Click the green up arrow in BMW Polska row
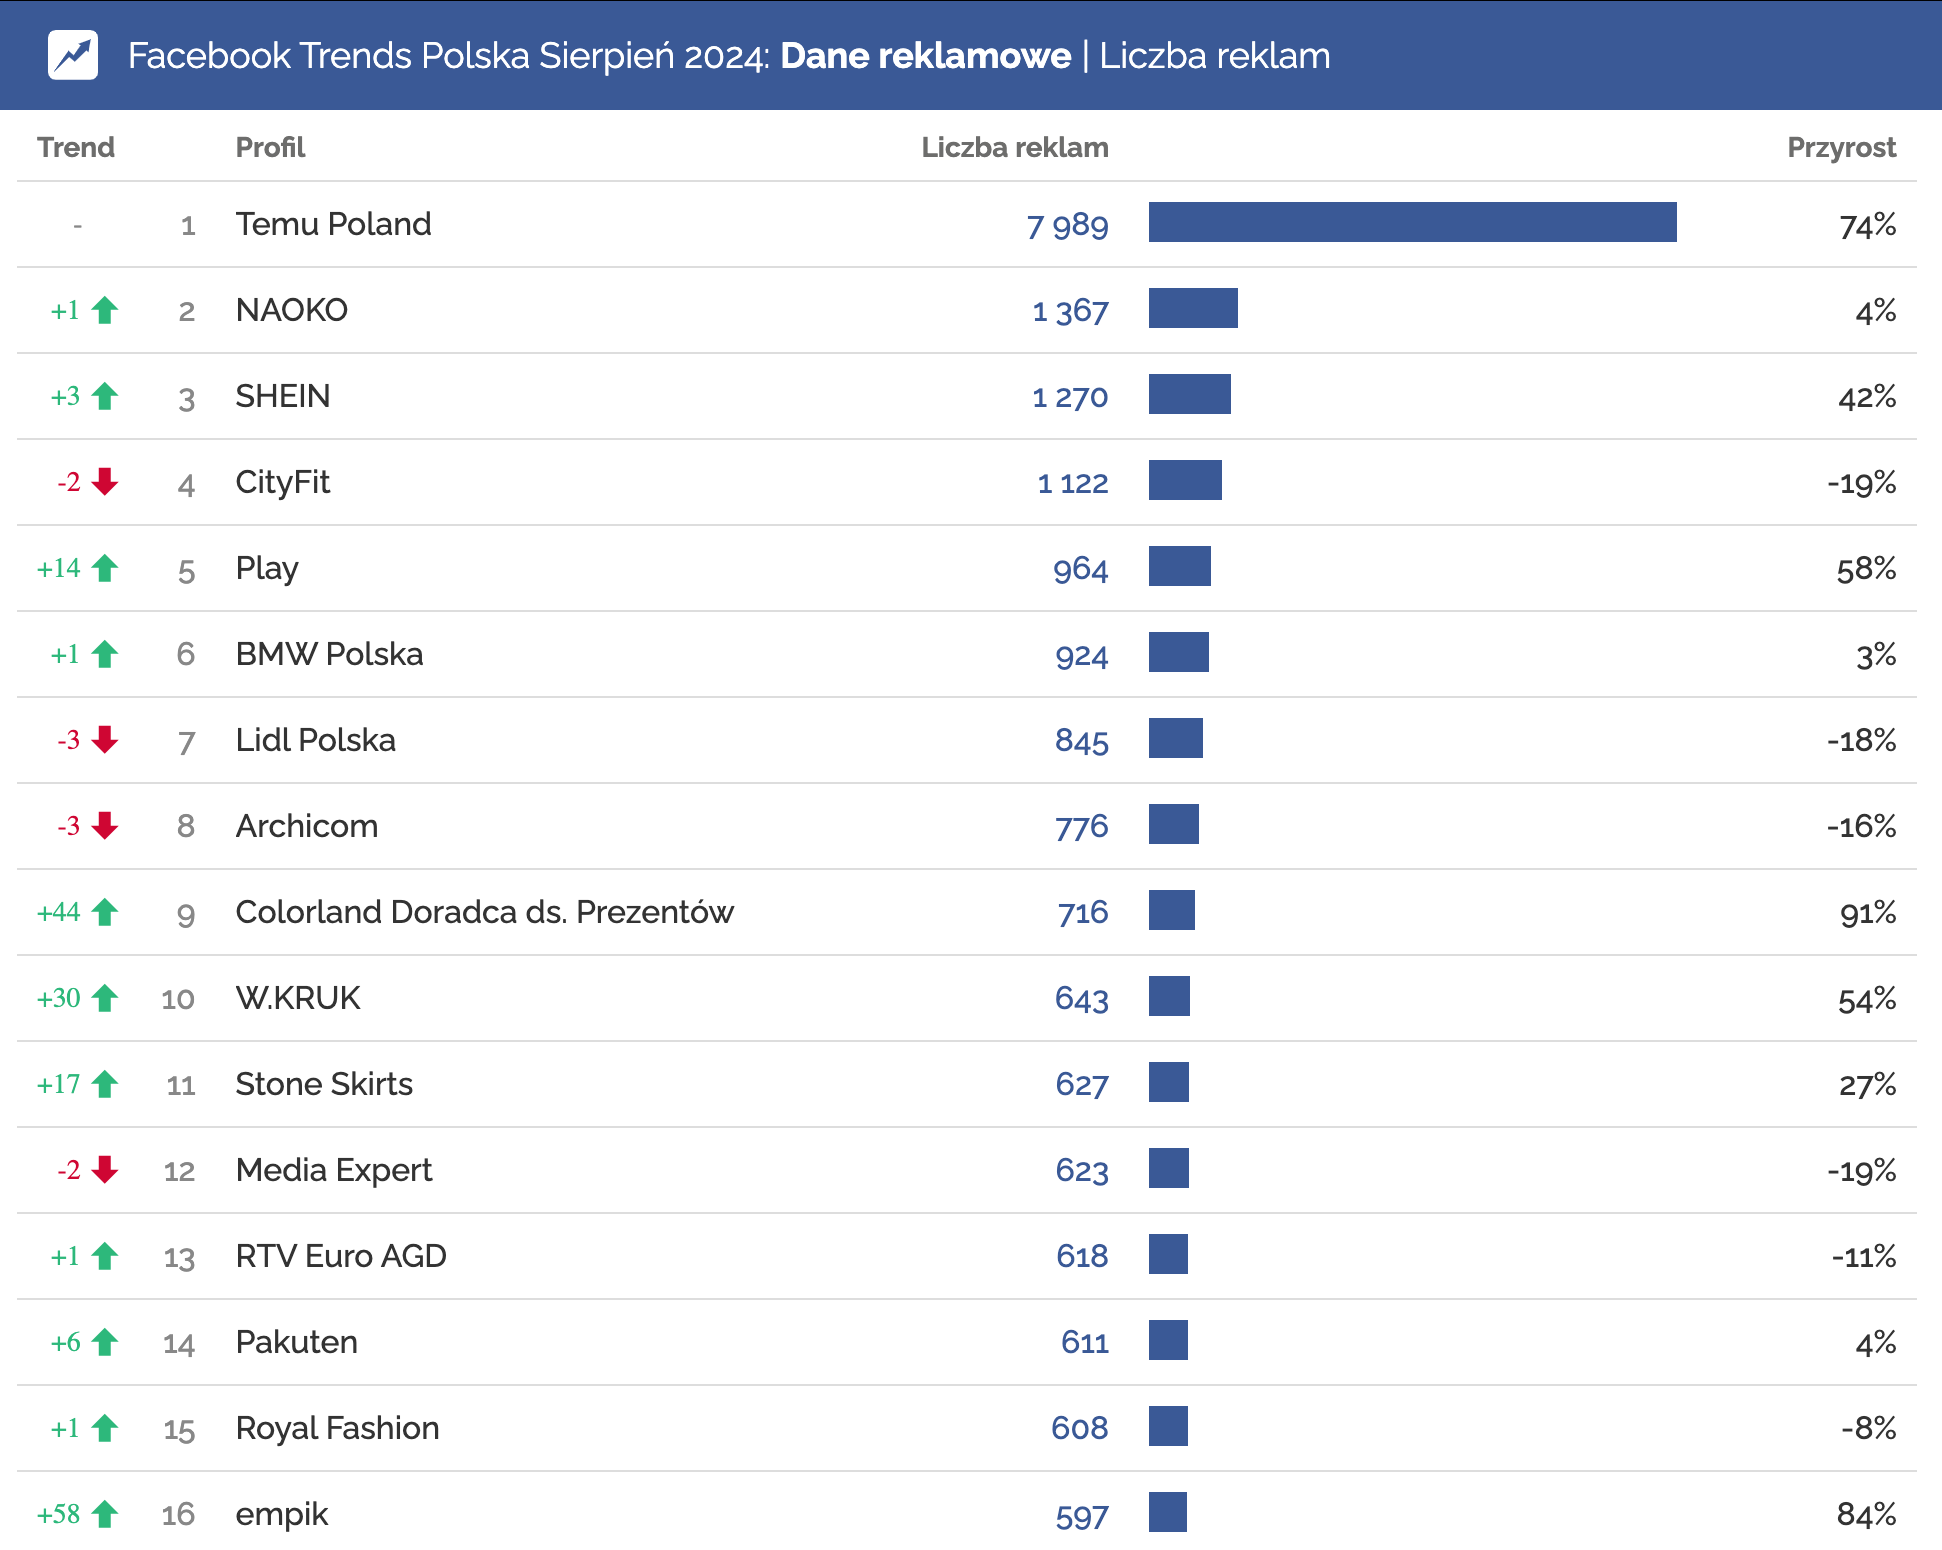Viewport: 1942px width, 1550px height. pos(105,654)
